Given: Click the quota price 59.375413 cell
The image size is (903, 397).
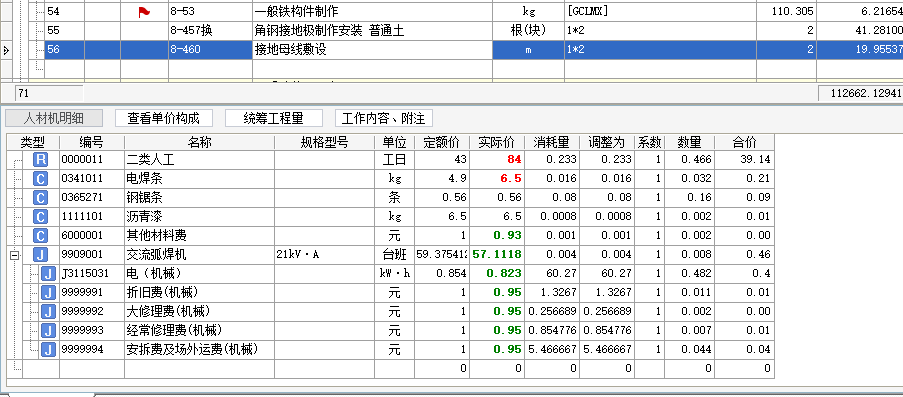Looking at the screenshot, I should click(442, 254).
